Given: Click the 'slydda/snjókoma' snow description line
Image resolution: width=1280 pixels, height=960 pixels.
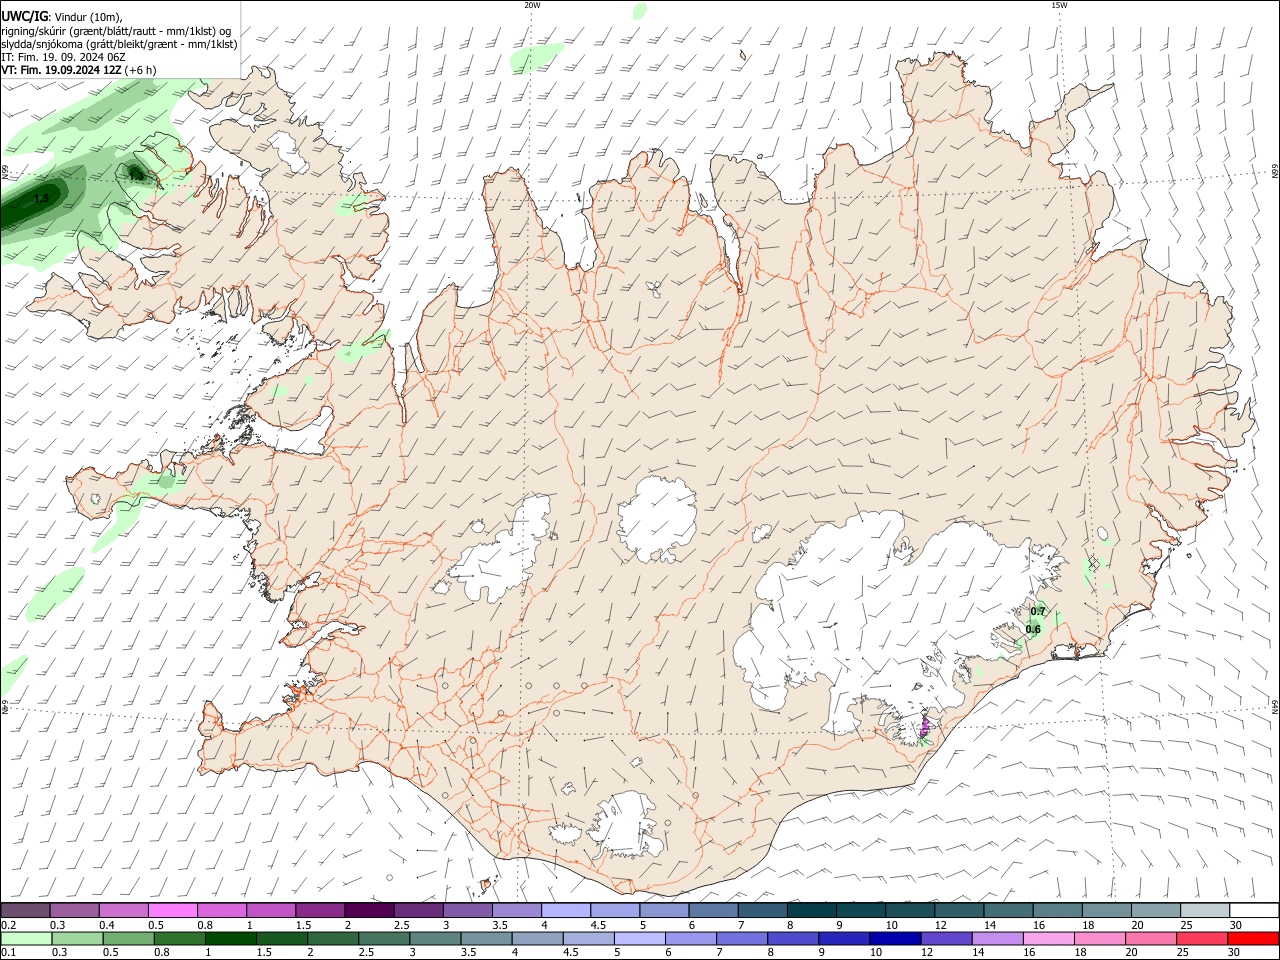Looking at the screenshot, I should [119, 44].
